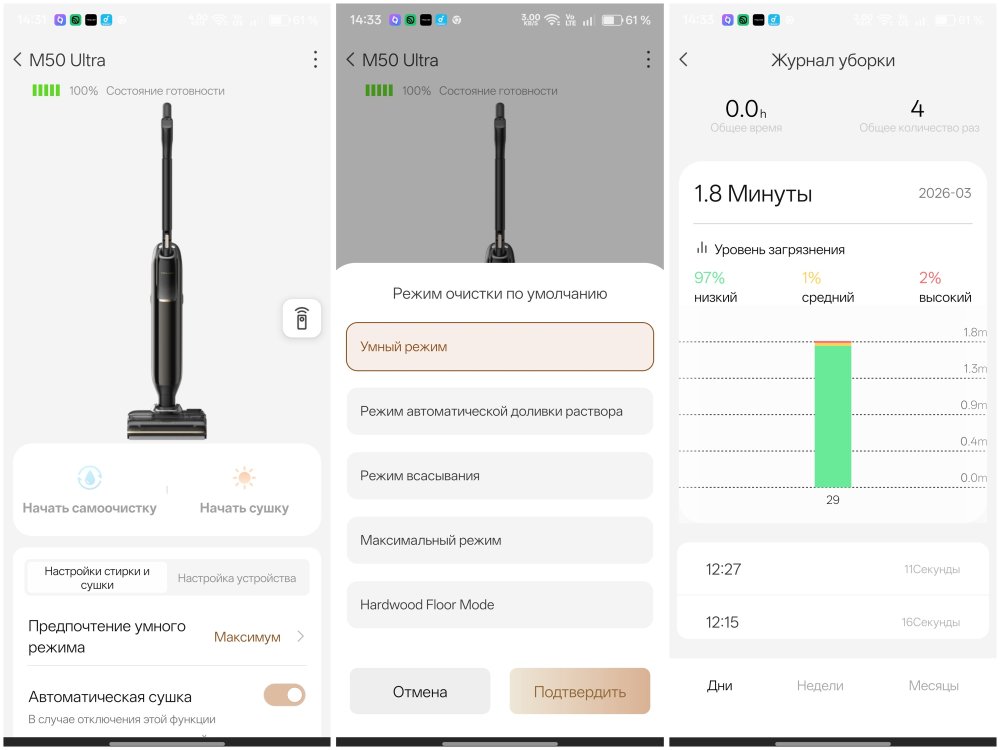Start drying with the sun icon
The height and width of the screenshot is (750, 1000).
click(244, 478)
